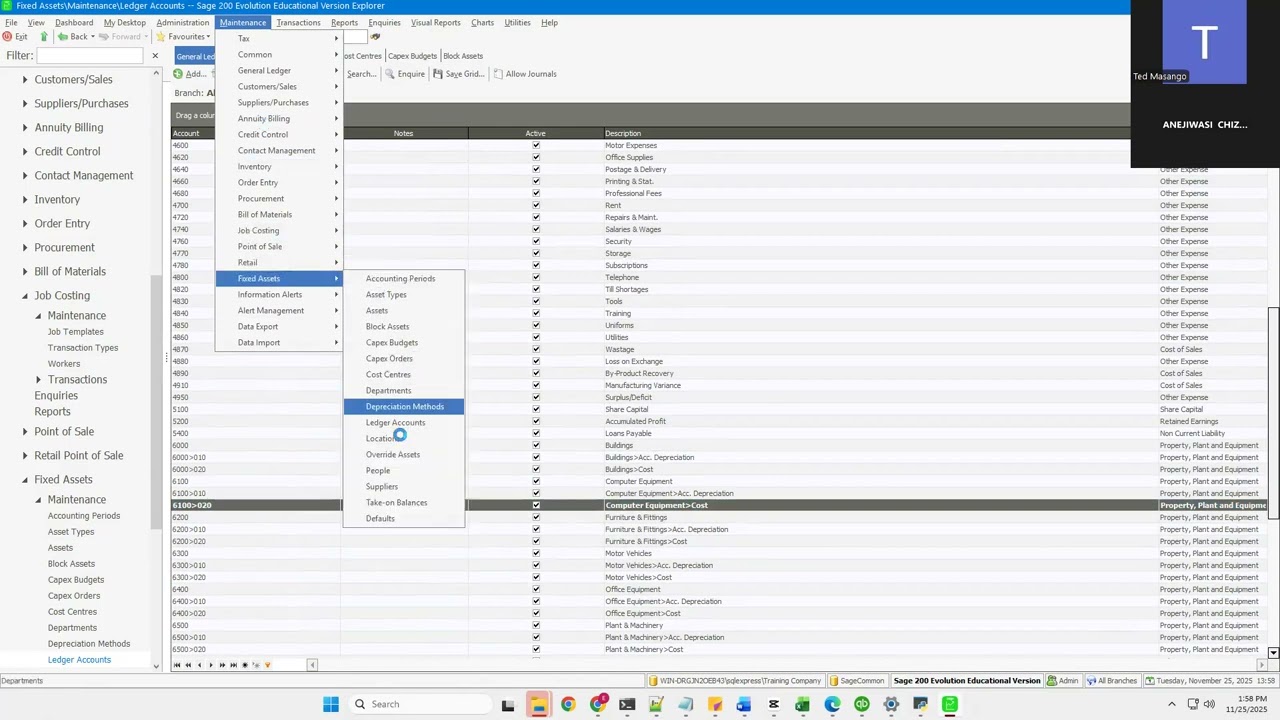Open the Windows Start menu
Screen dimensions: 1280x720
331,704
